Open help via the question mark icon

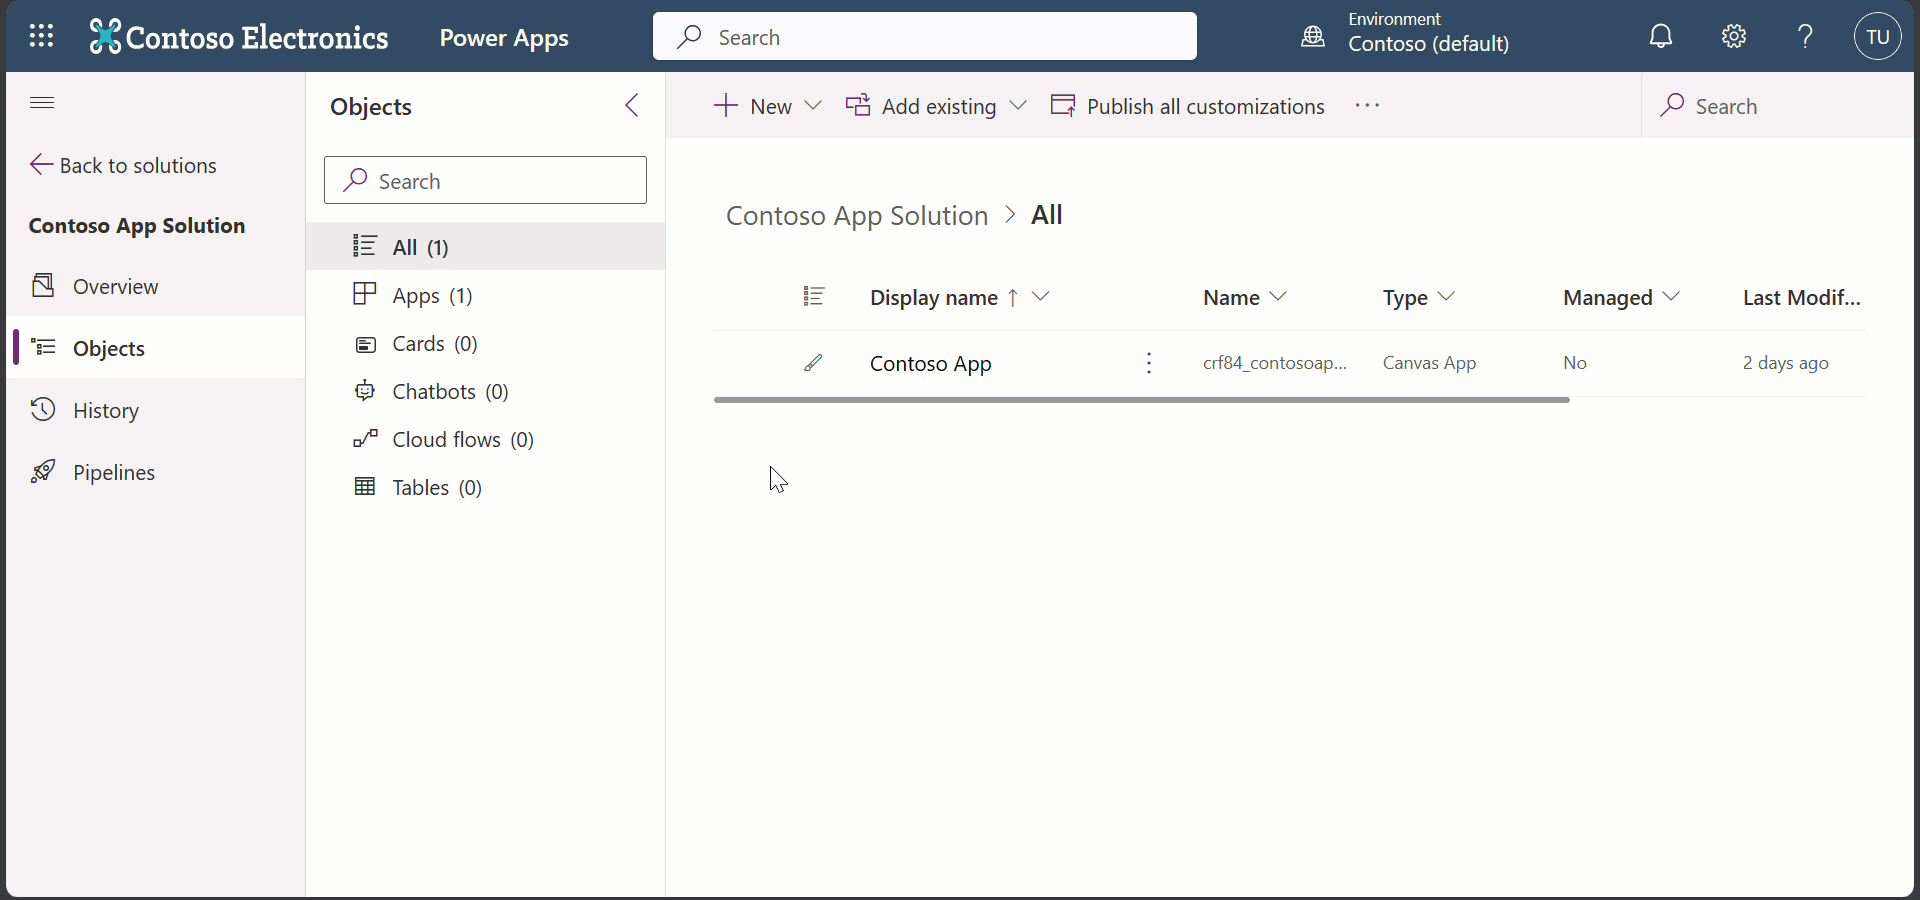coord(1804,36)
